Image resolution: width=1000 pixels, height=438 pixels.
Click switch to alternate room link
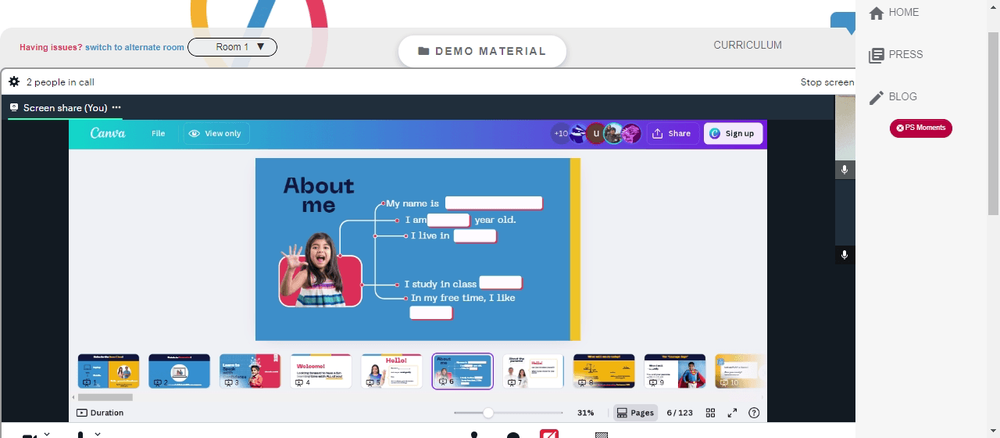pyautogui.click(x=135, y=47)
